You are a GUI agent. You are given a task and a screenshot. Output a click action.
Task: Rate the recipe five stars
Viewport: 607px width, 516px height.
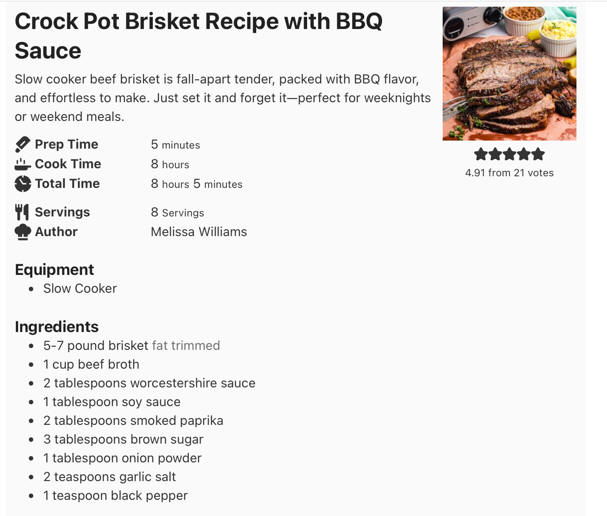(x=539, y=154)
